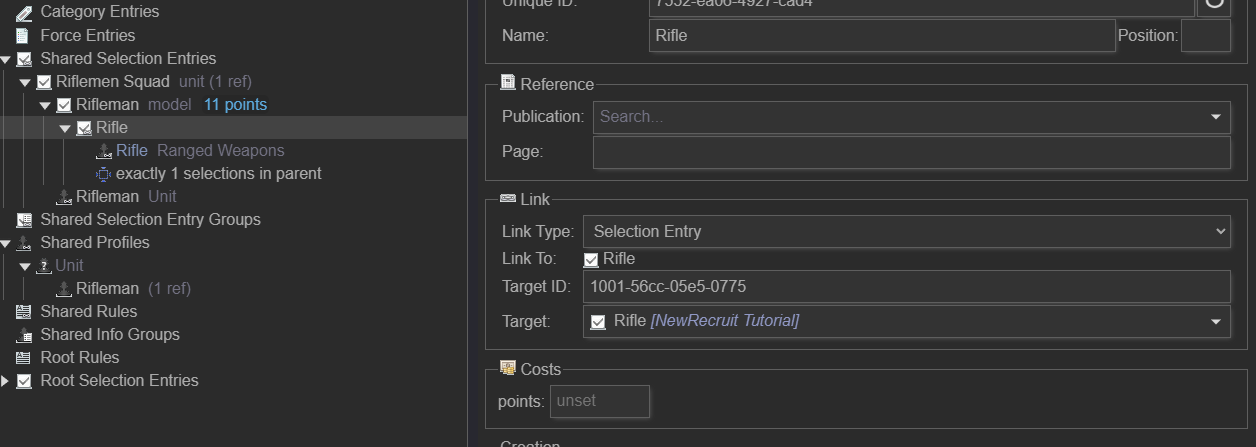Open the Target dropdown arrow

1215,322
